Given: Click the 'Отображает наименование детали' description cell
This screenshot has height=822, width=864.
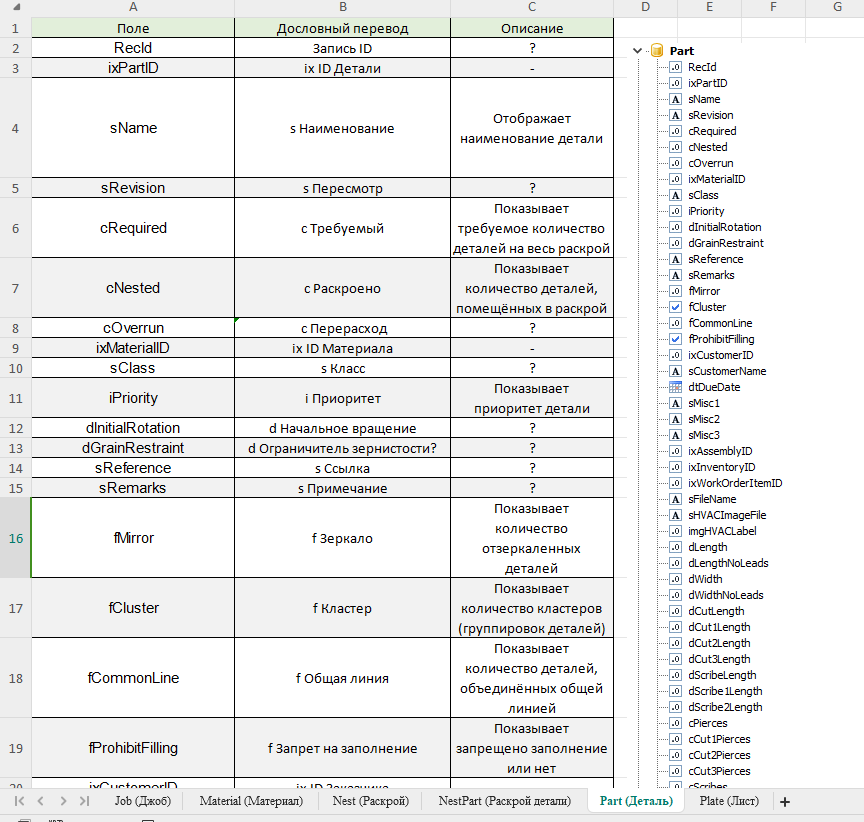Looking at the screenshot, I should coord(532,128).
